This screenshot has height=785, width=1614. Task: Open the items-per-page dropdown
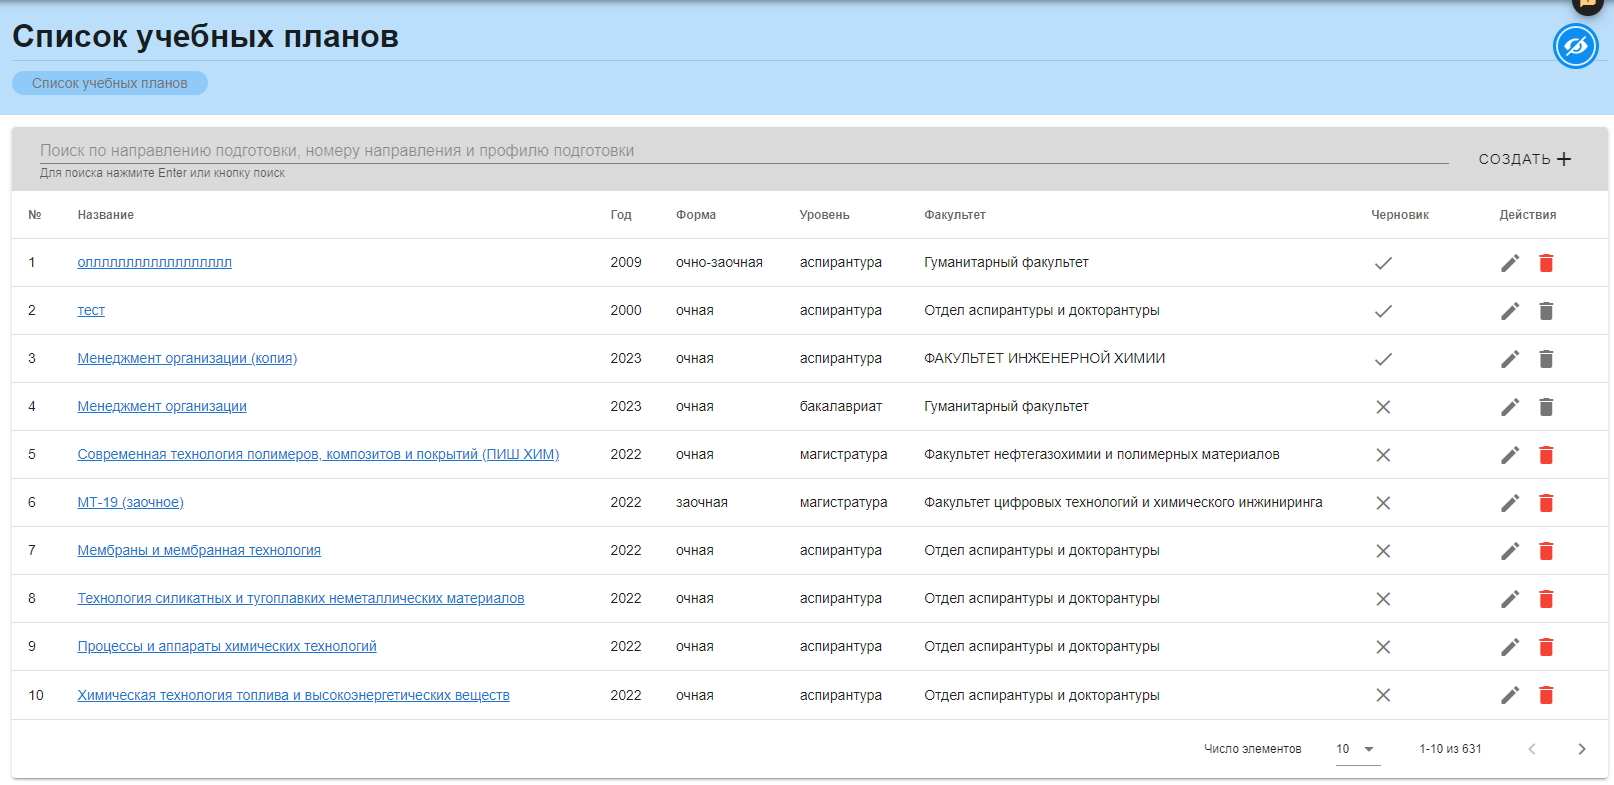[1357, 749]
